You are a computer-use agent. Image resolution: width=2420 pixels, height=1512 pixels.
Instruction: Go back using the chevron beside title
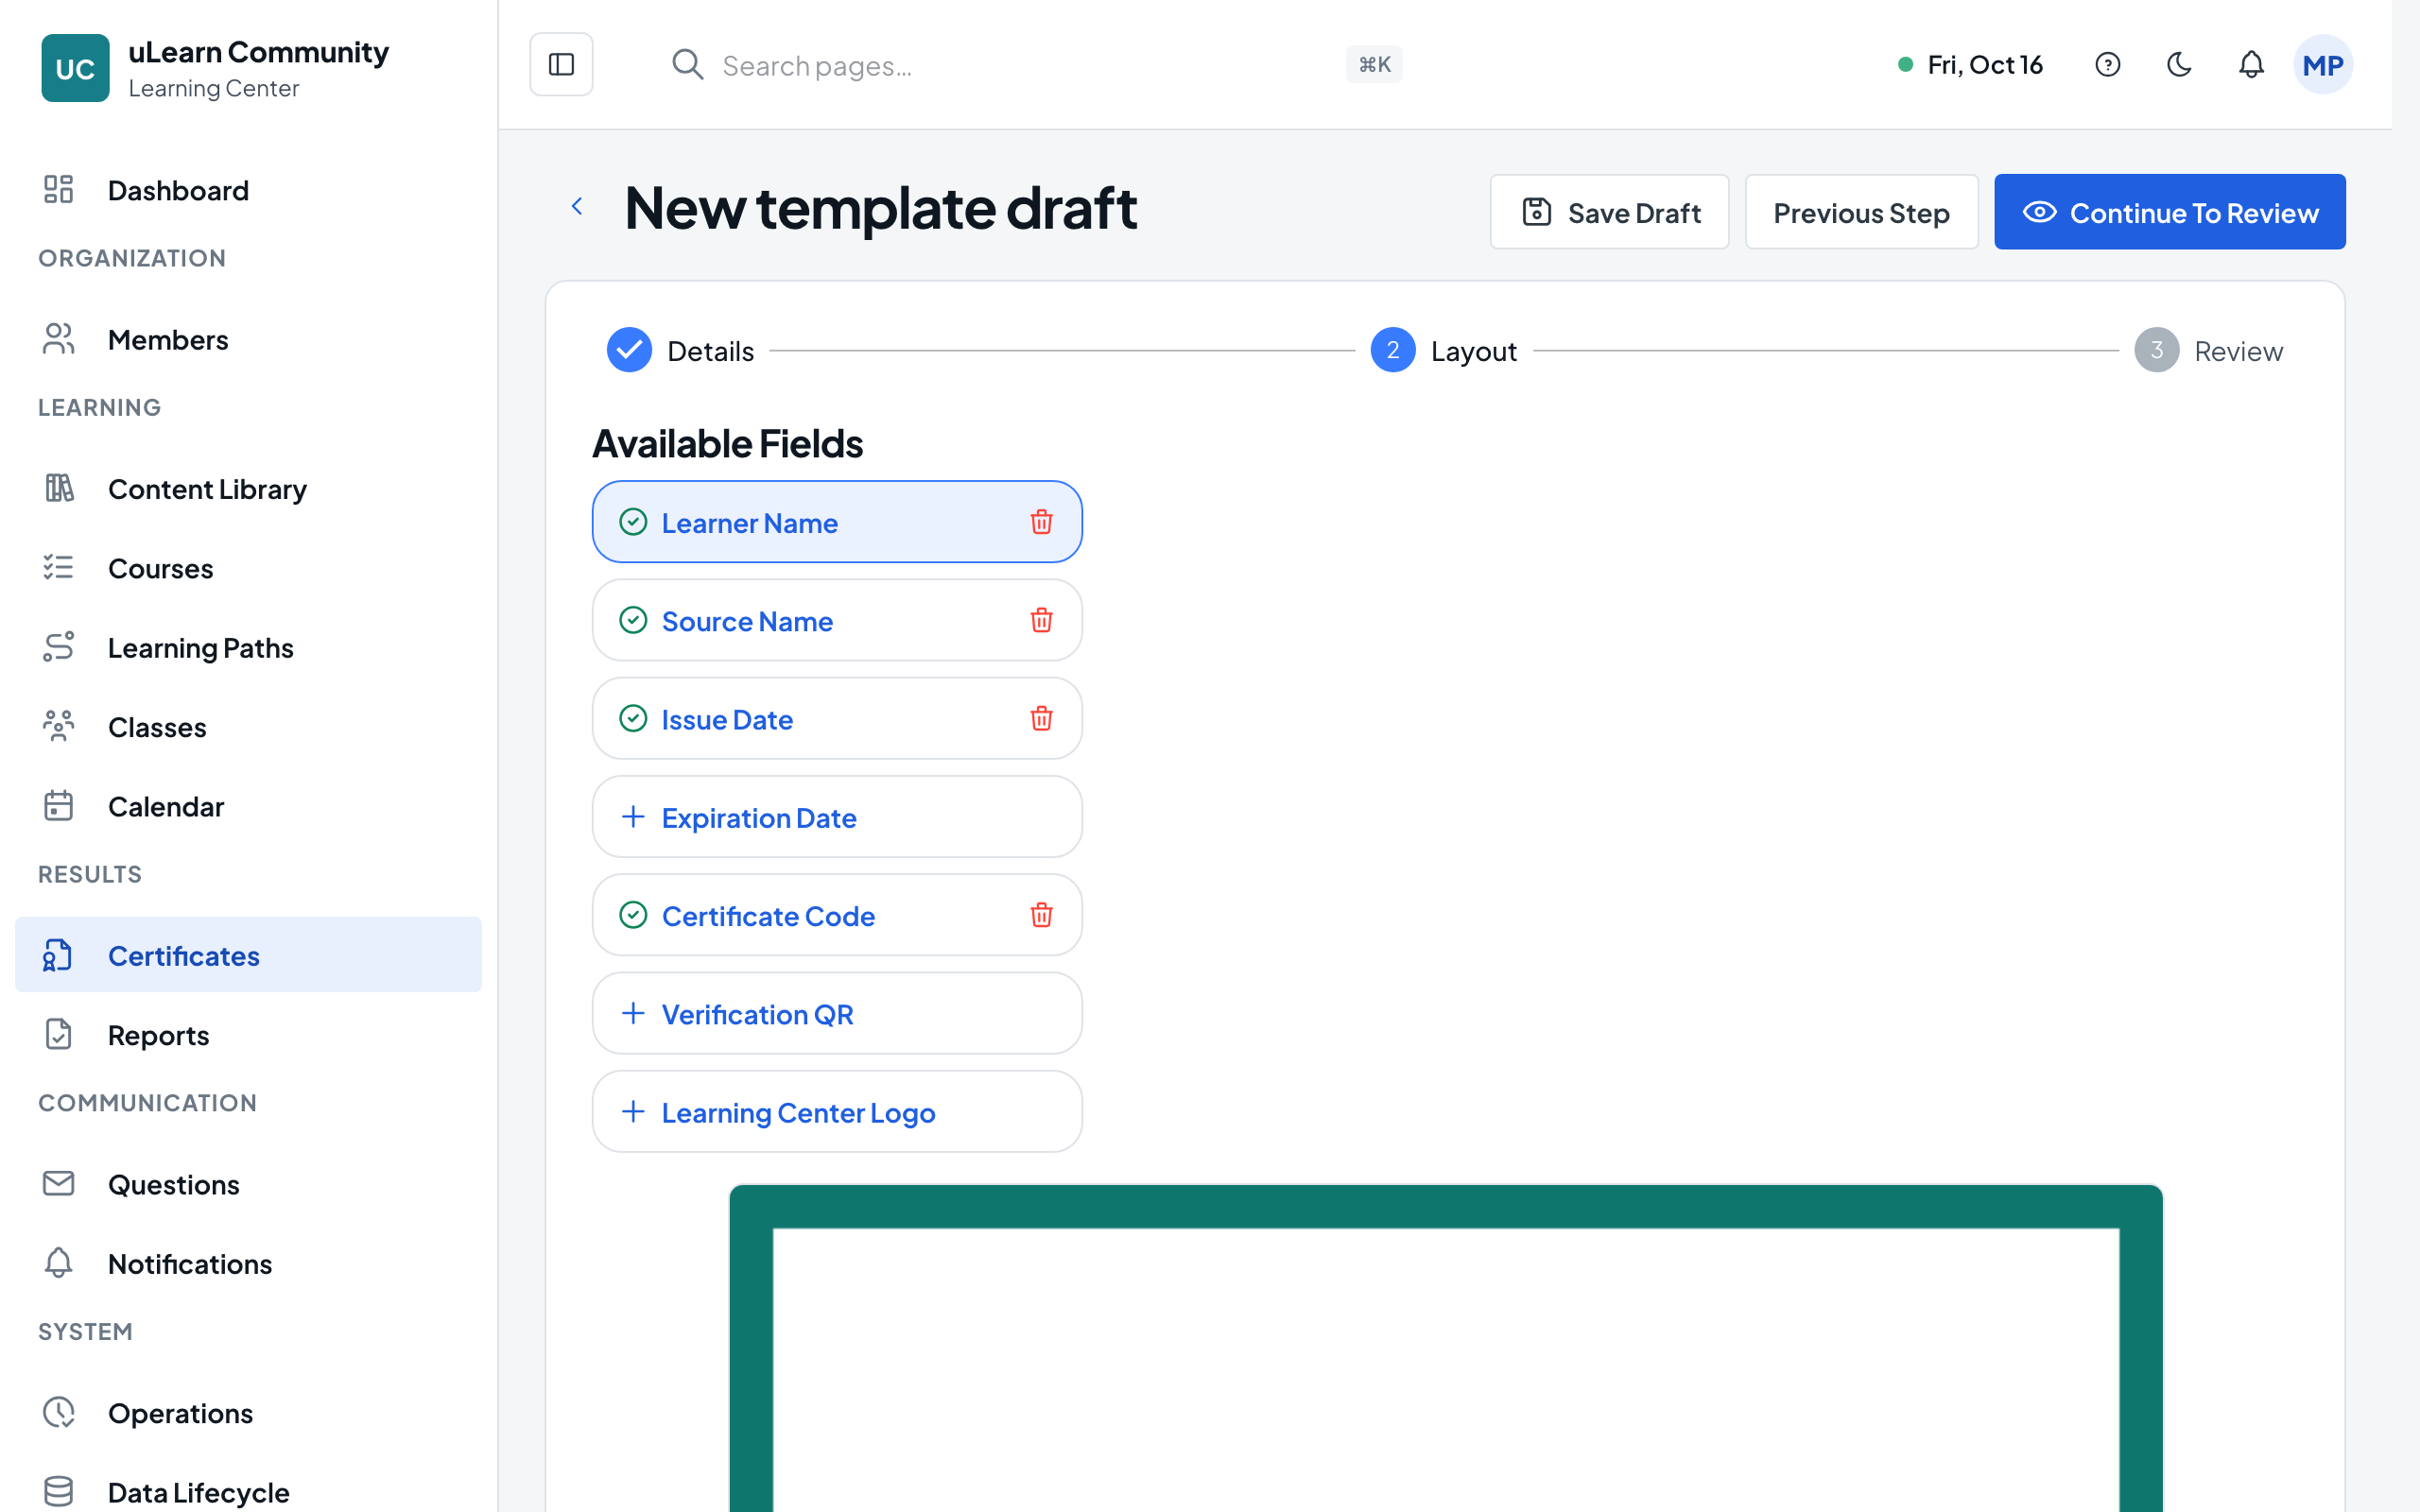point(577,206)
